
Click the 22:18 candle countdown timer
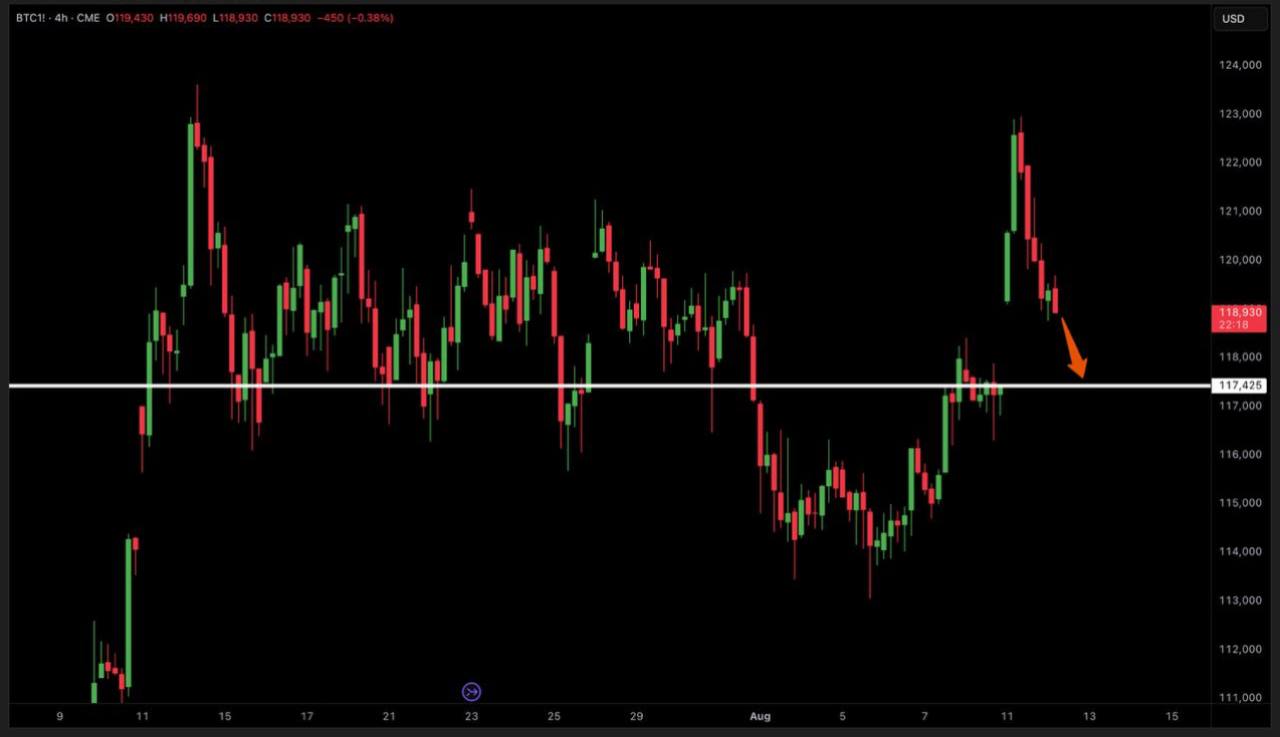1233,325
